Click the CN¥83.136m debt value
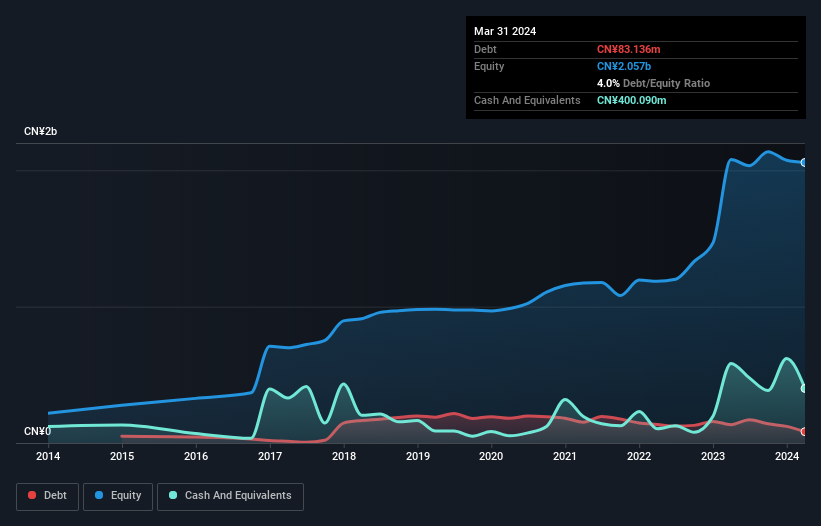821x526 pixels. pyautogui.click(x=628, y=49)
